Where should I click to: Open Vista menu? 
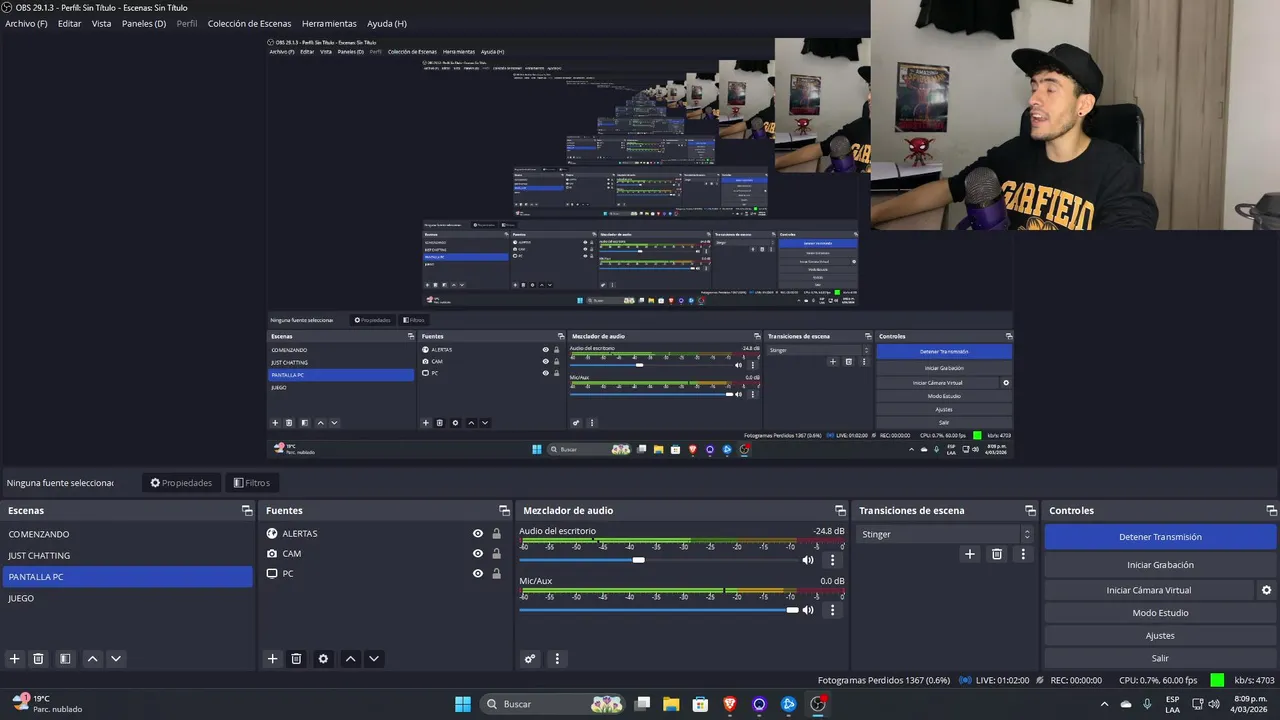(x=101, y=23)
